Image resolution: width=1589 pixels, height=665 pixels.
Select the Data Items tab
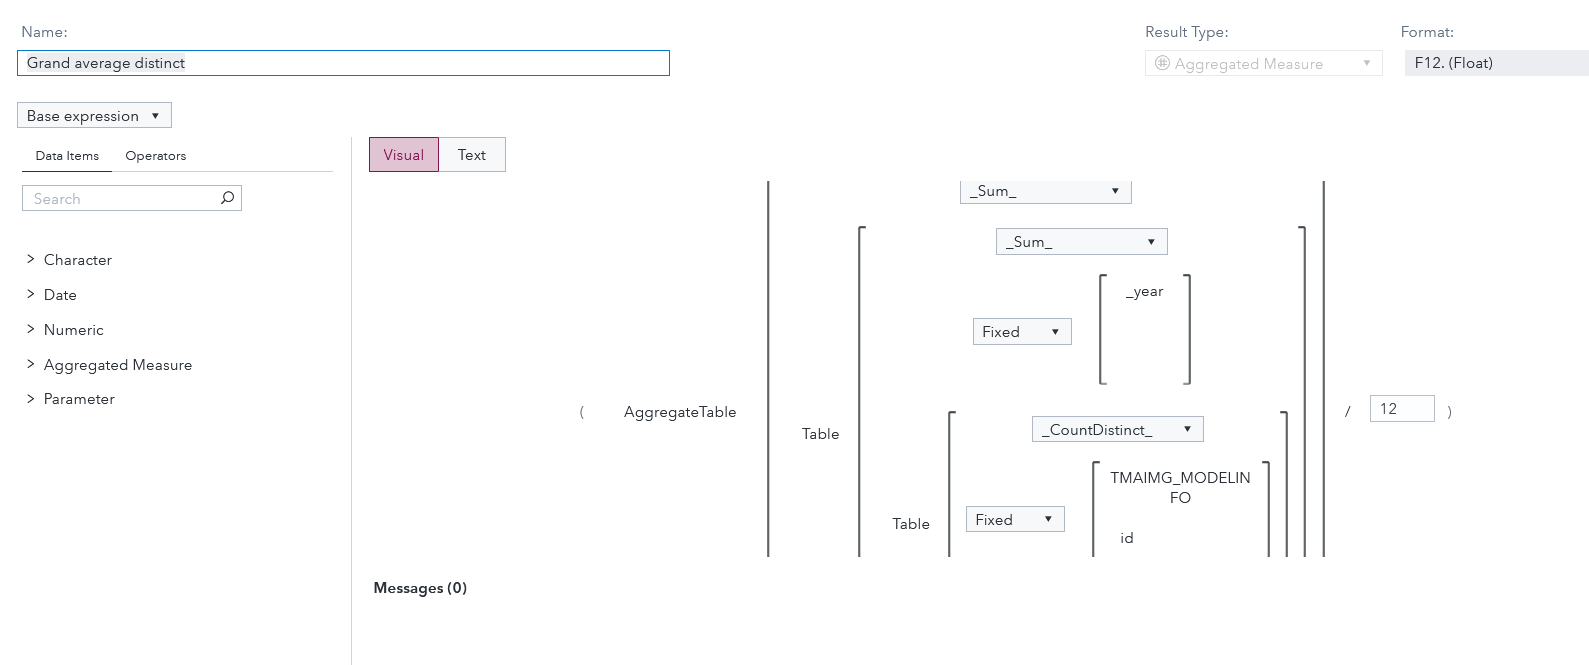tap(67, 156)
